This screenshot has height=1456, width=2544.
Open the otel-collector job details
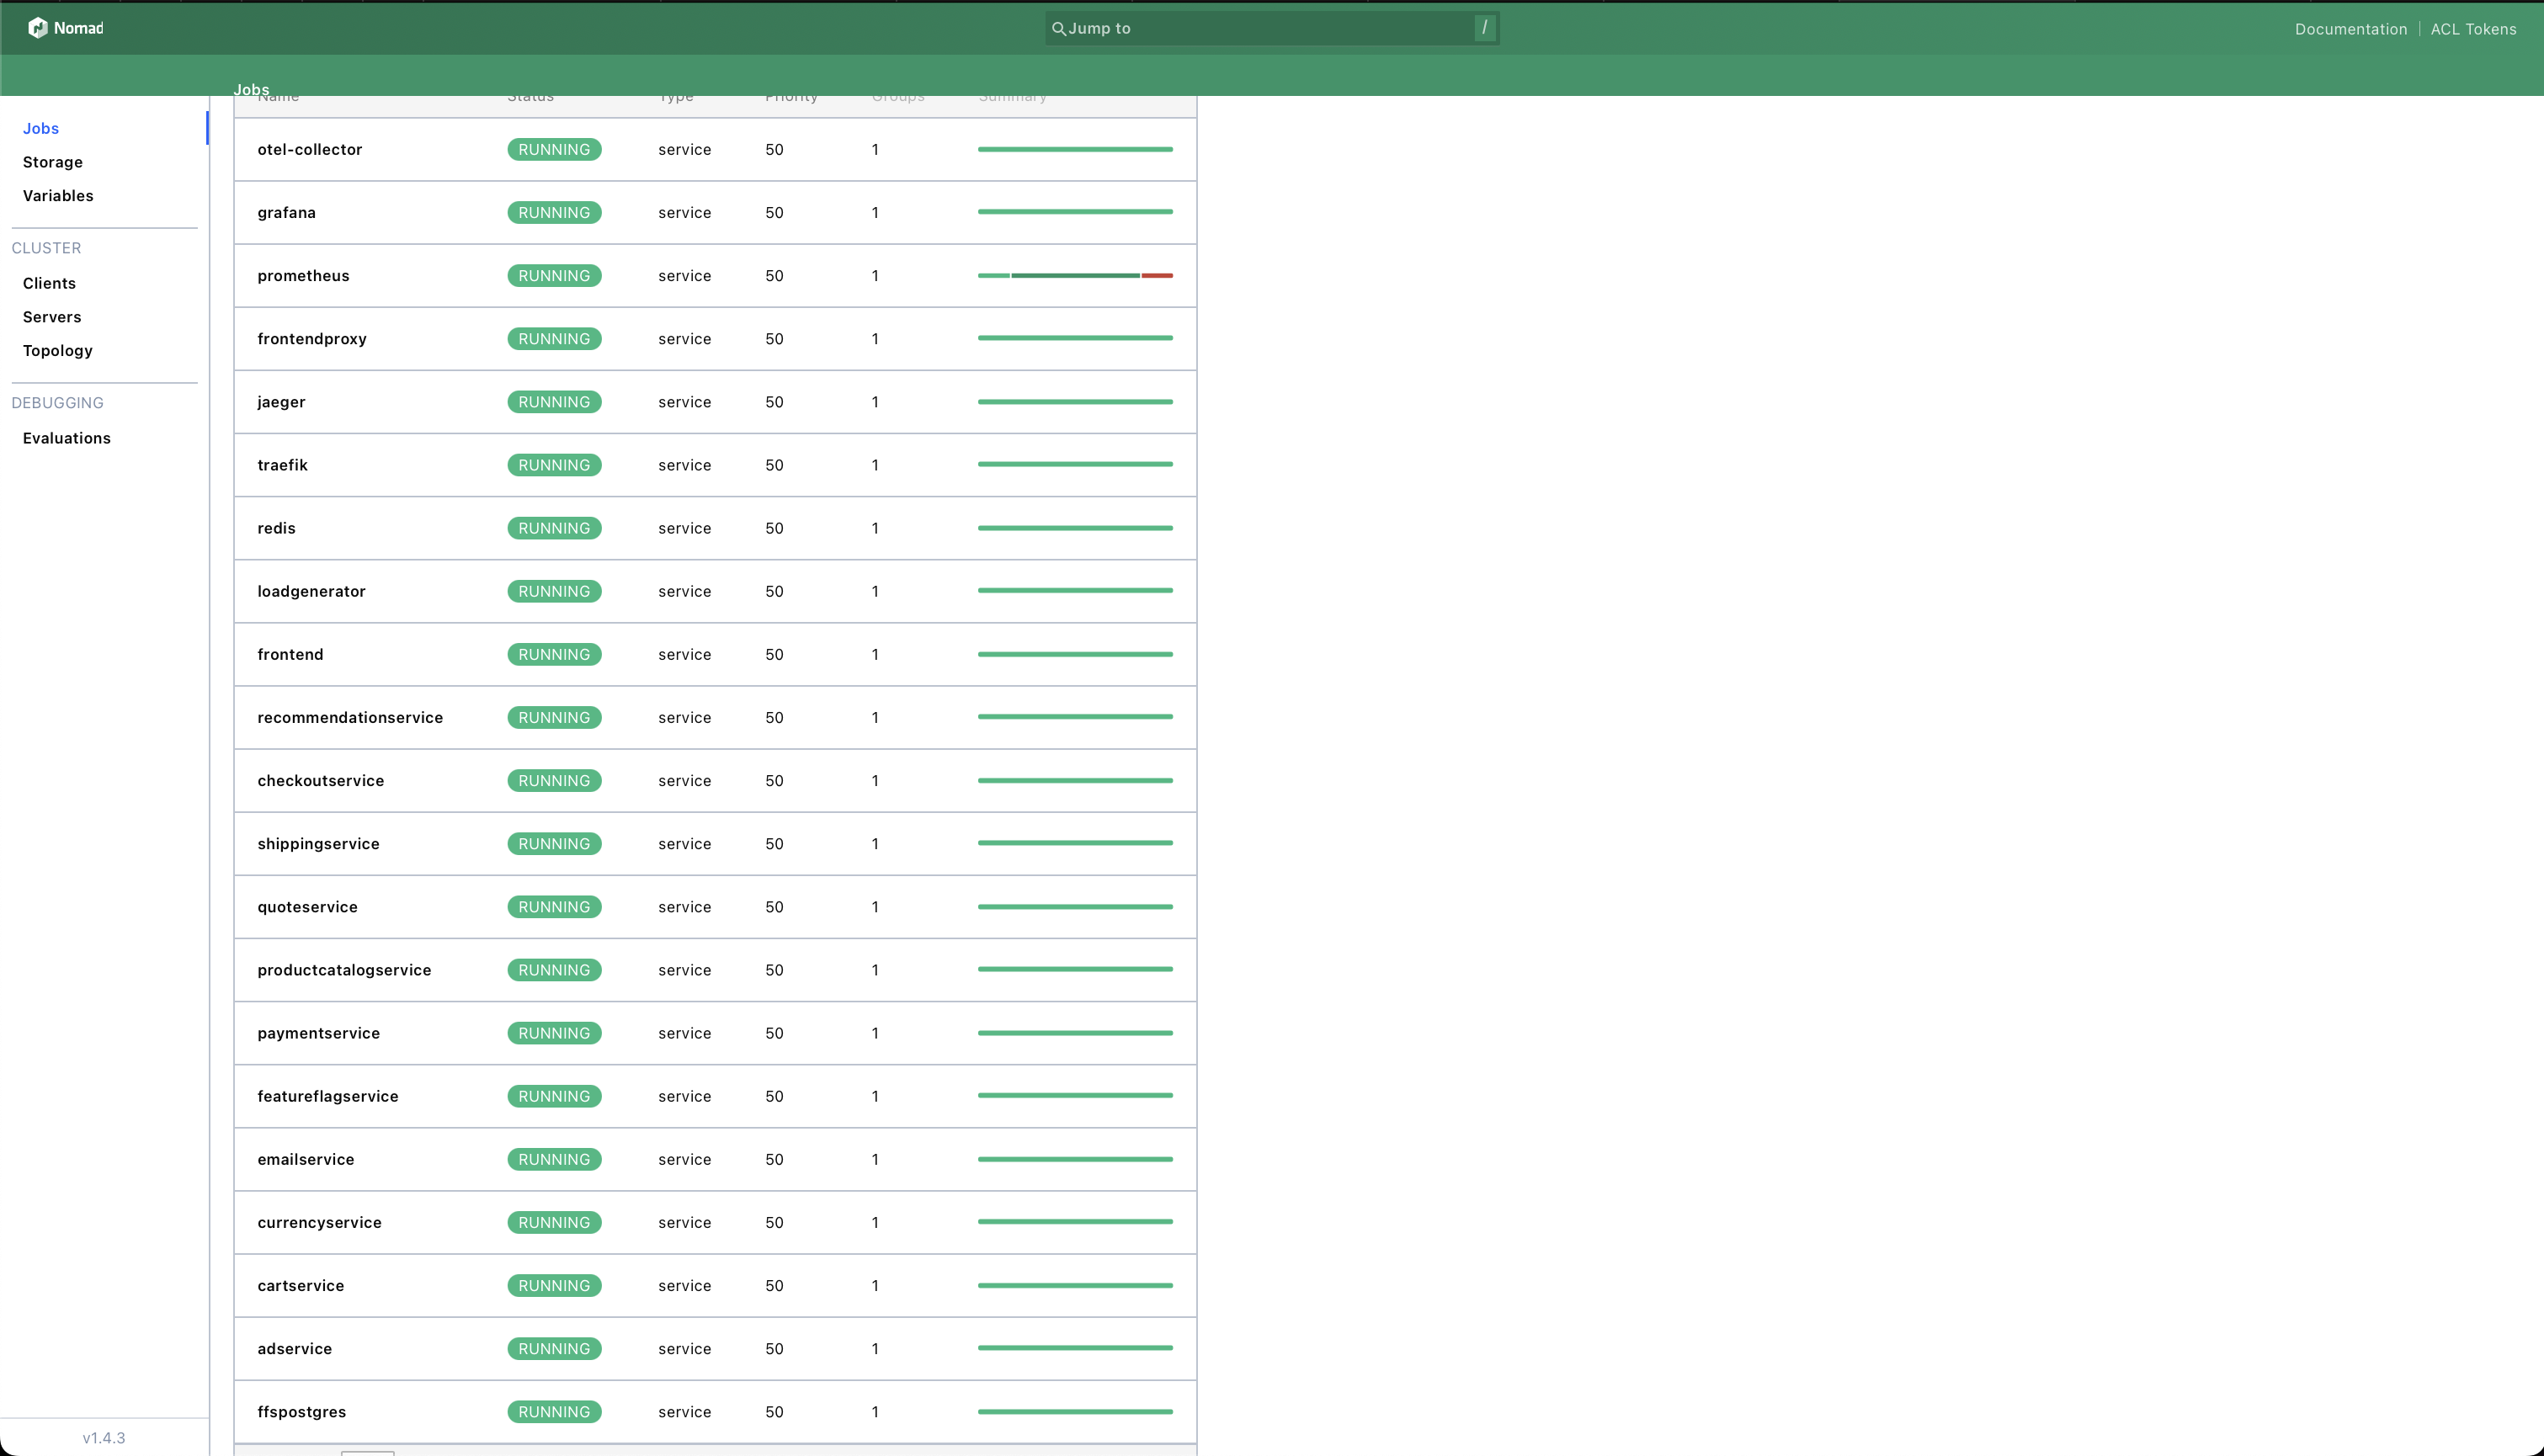pyautogui.click(x=310, y=149)
